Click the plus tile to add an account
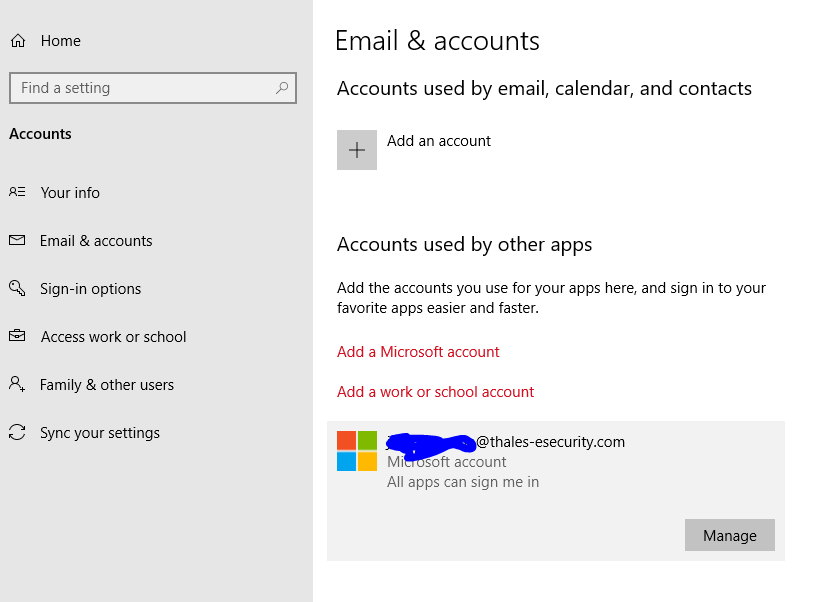 tap(357, 150)
